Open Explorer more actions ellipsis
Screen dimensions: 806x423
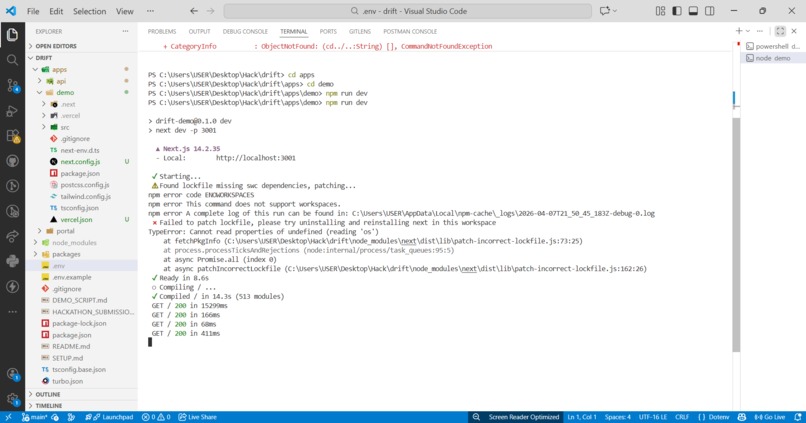125,31
